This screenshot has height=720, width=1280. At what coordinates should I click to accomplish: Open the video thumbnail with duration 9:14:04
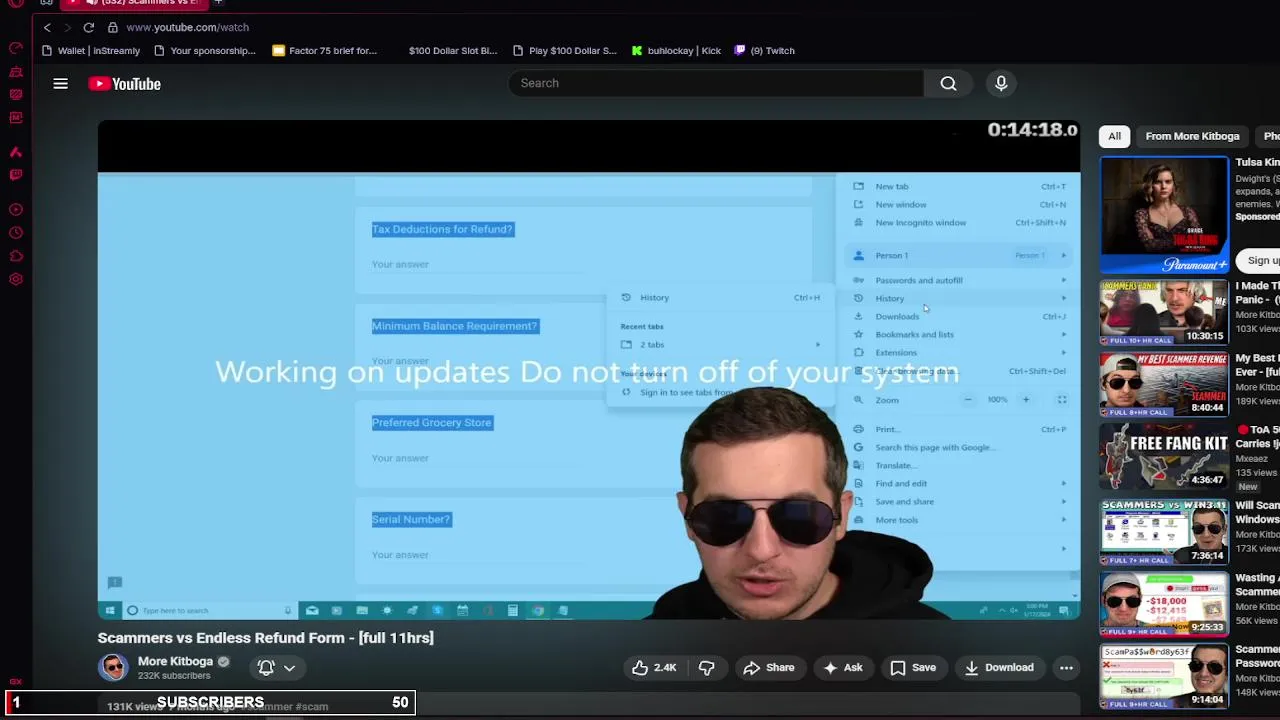(1164, 676)
